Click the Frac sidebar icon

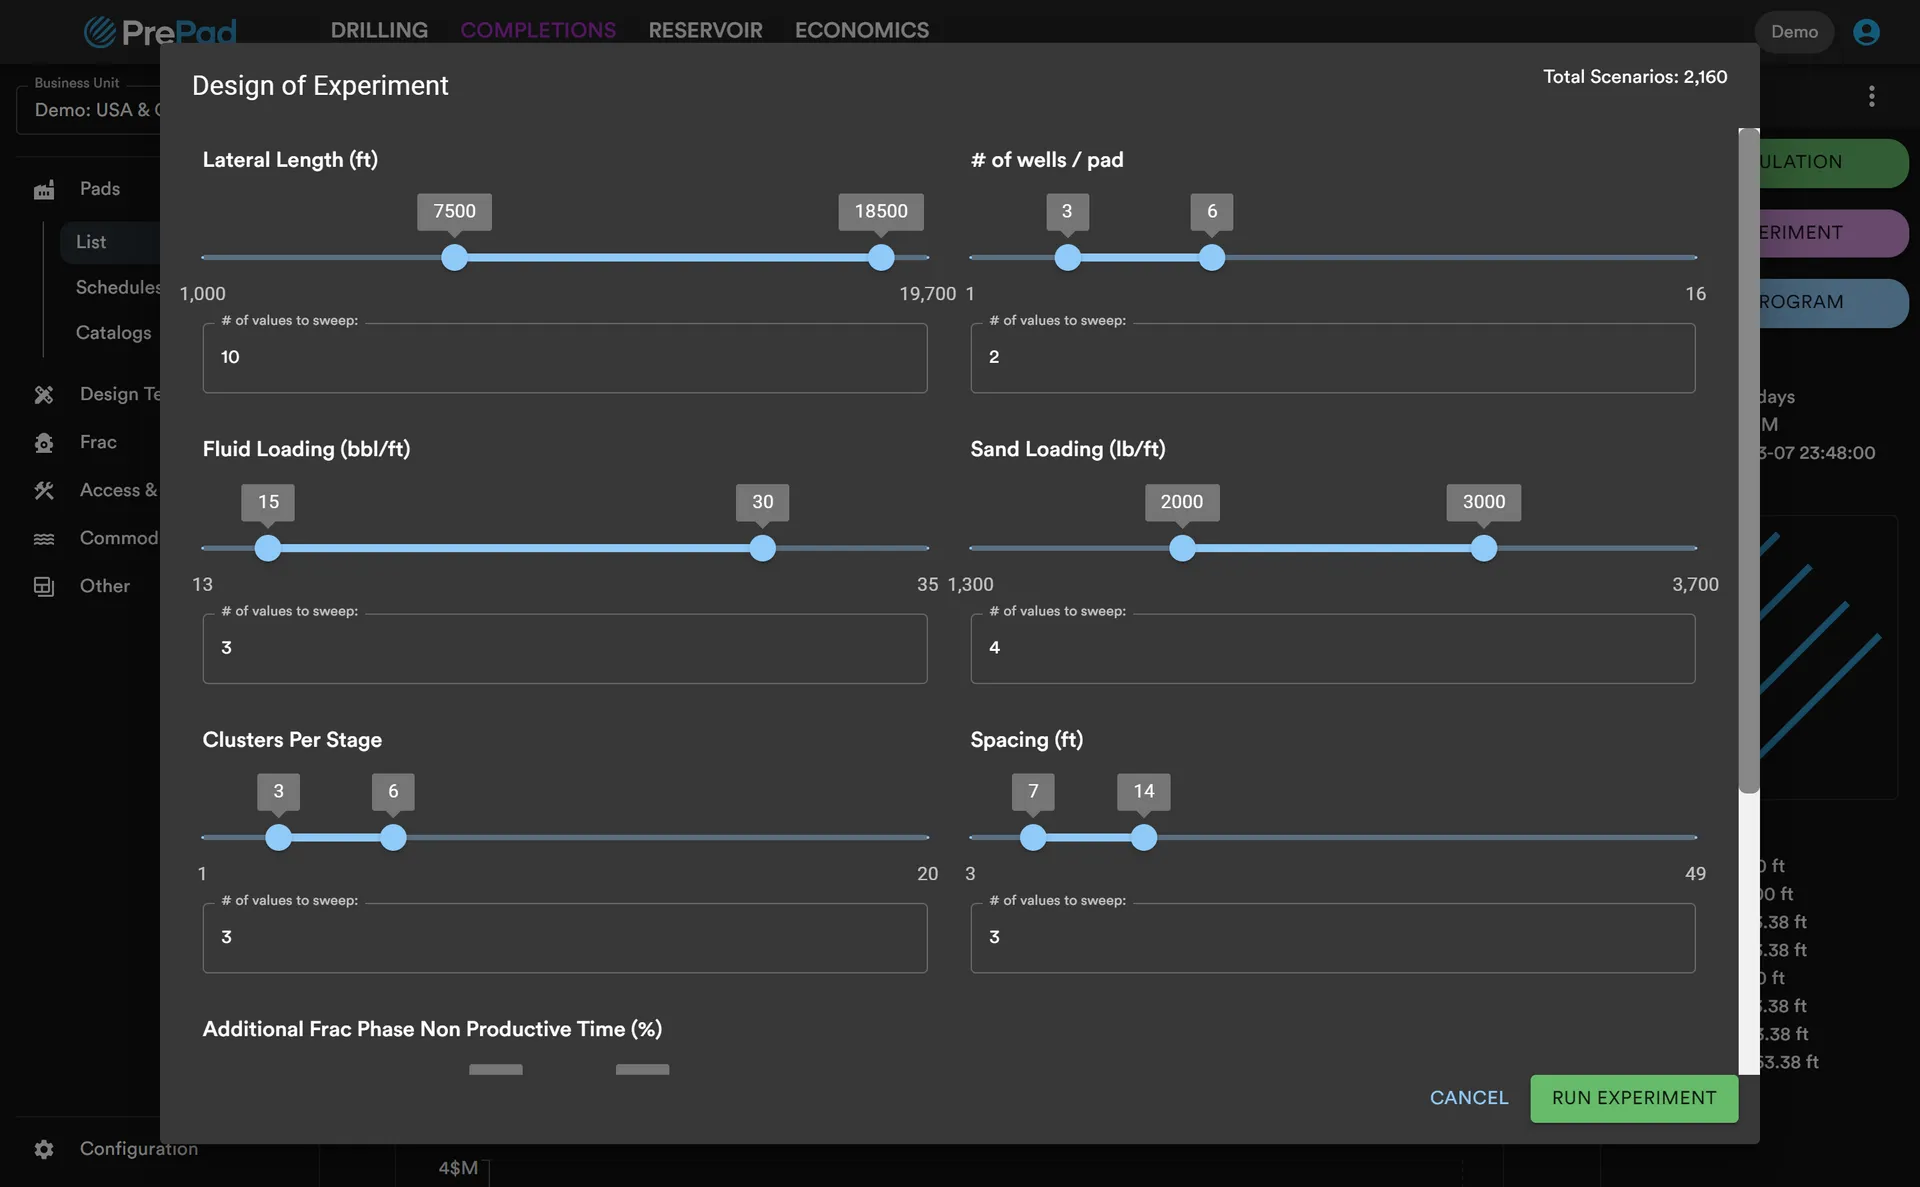(44, 443)
